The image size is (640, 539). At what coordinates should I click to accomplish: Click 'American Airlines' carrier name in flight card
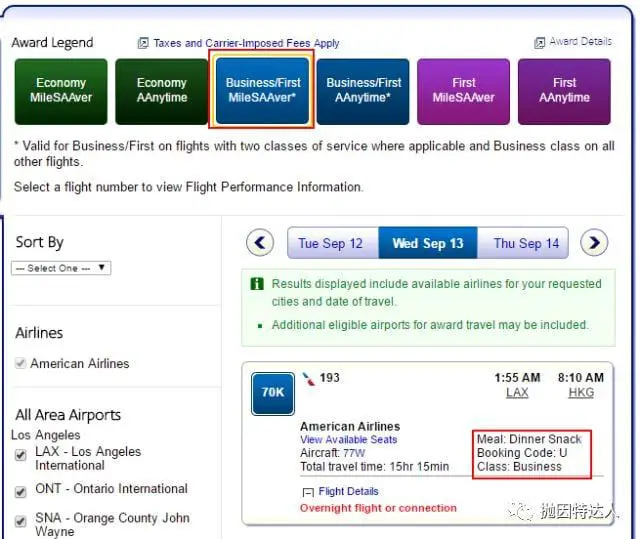point(350,426)
